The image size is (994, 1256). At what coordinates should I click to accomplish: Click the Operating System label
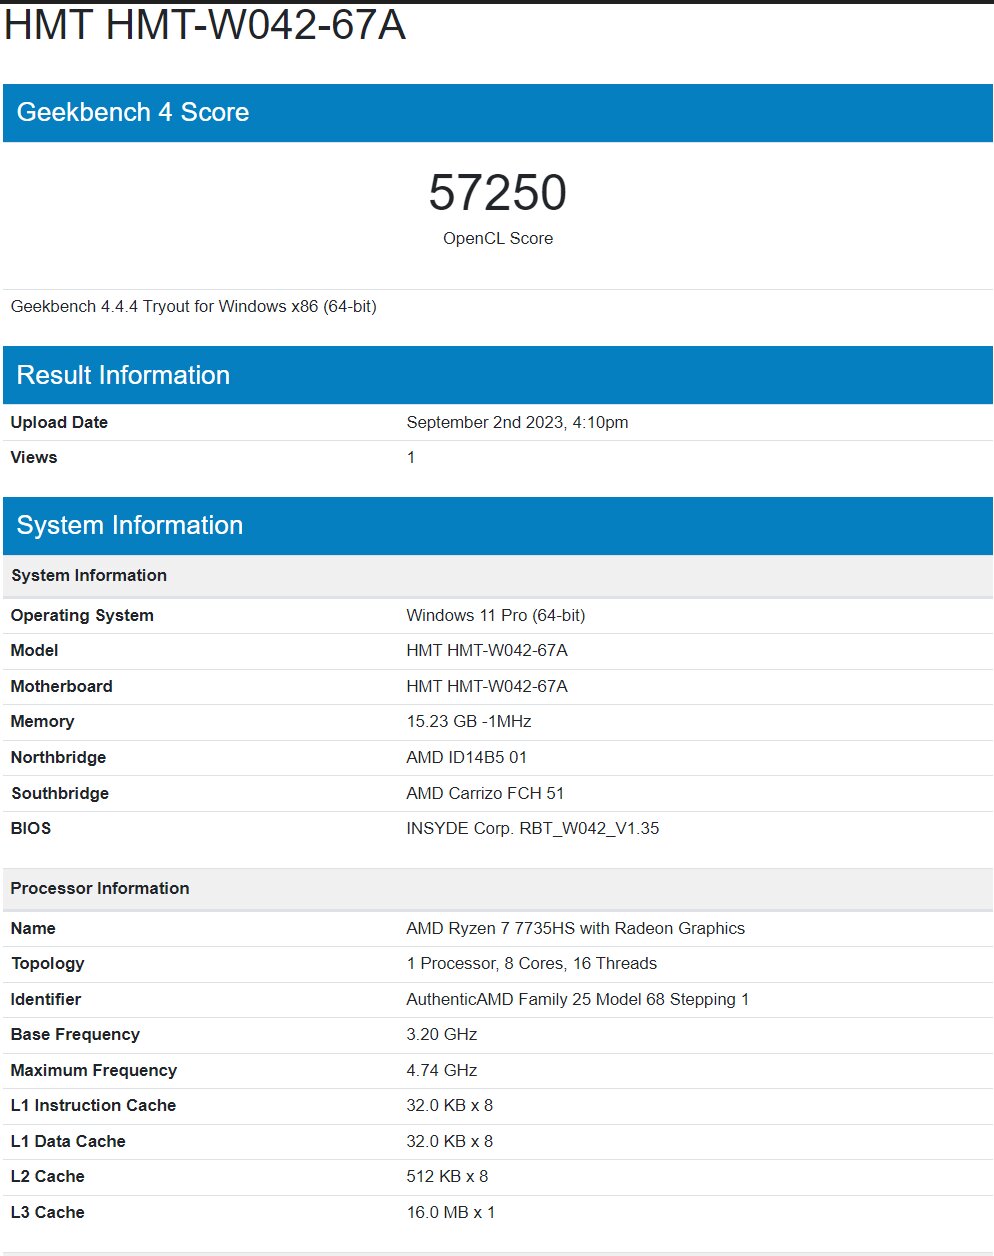pyautogui.click(x=82, y=615)
